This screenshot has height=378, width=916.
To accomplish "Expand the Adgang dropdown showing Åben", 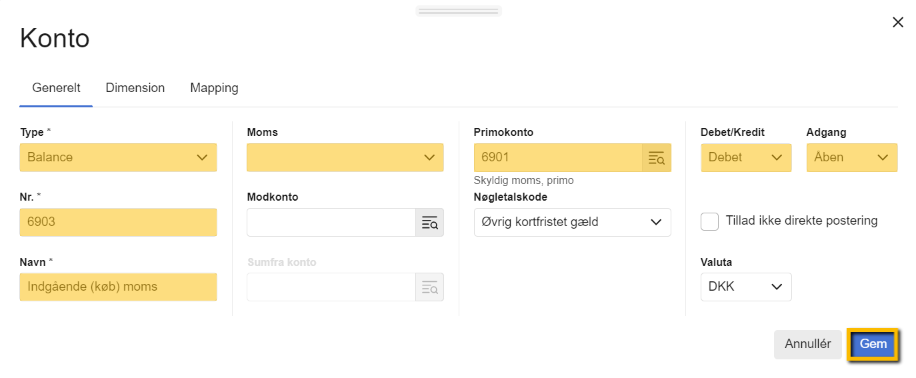I will pyautogui.click(x=852, y=158).
